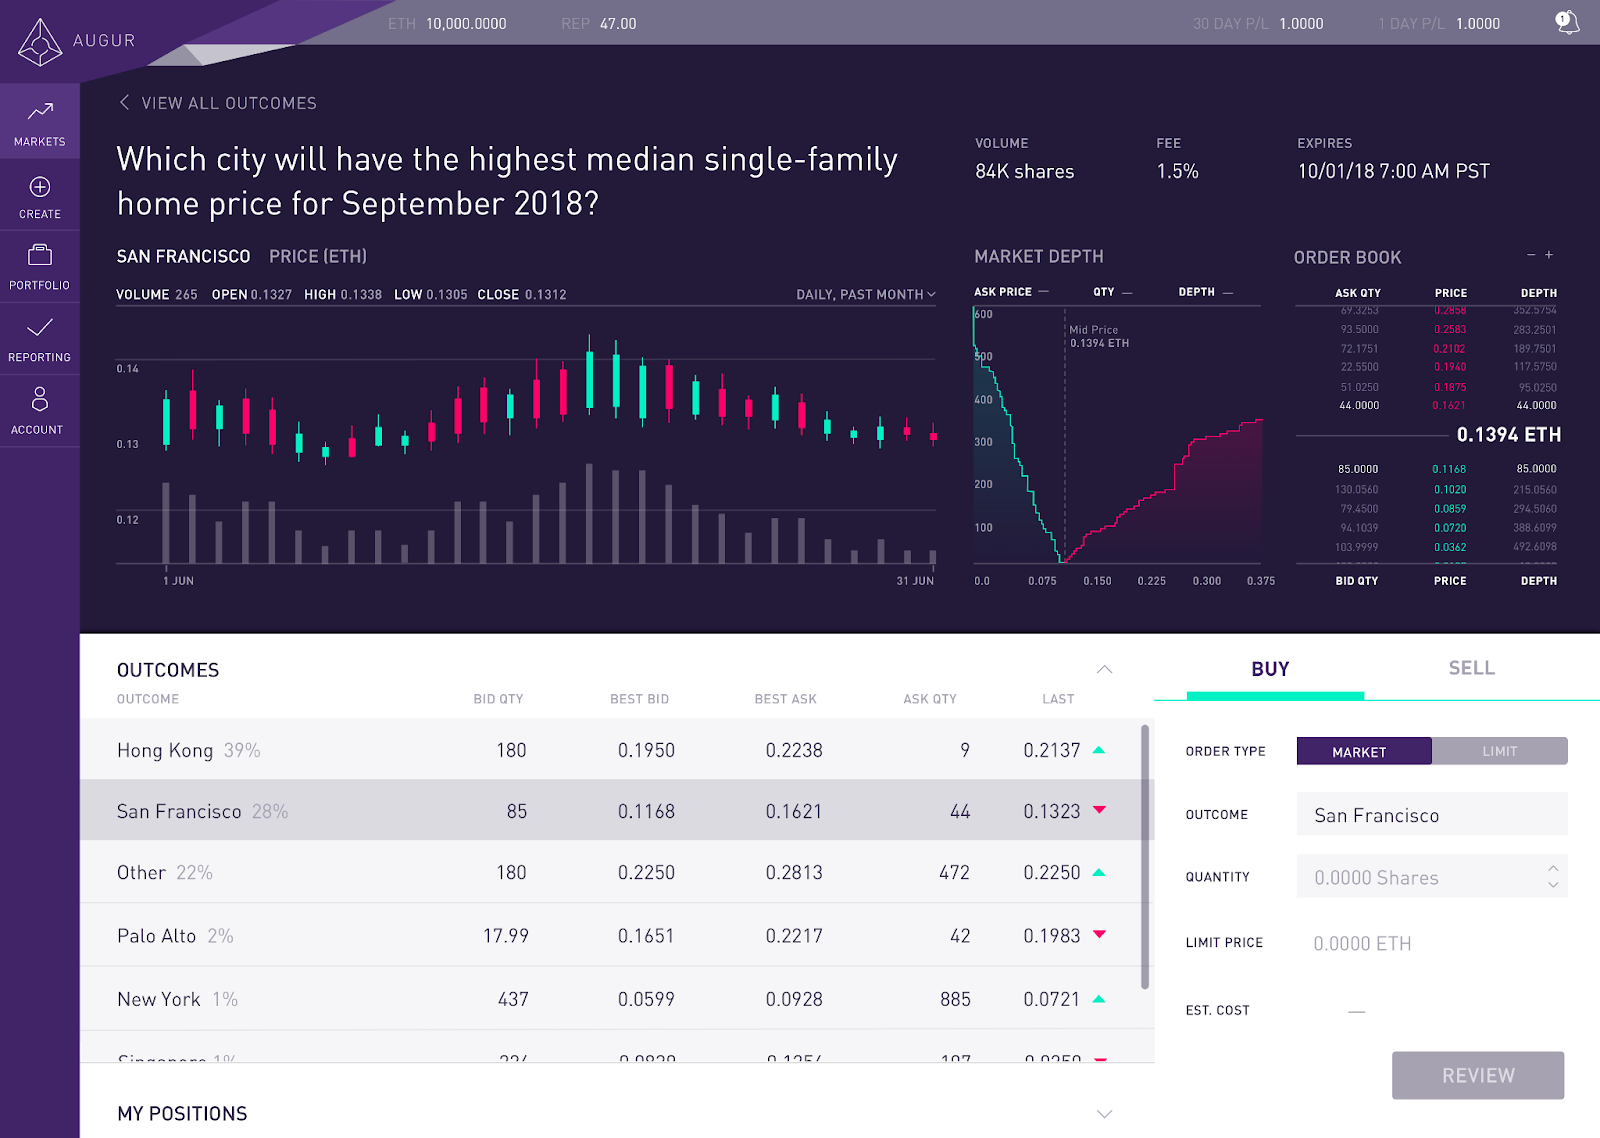Select the Buy tab

(1270, 669)
